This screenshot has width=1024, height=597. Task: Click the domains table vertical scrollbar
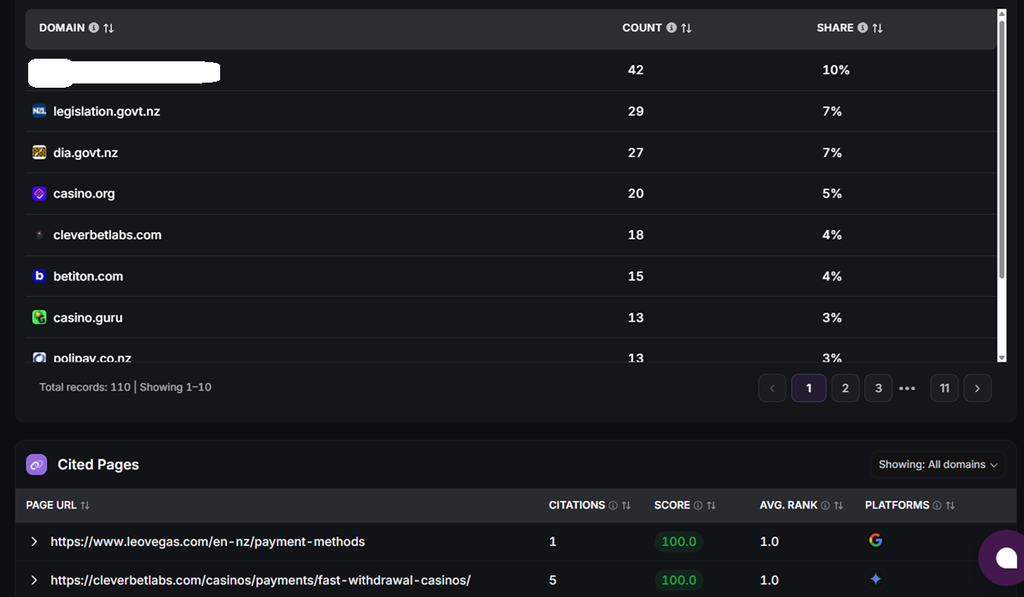1002,150
